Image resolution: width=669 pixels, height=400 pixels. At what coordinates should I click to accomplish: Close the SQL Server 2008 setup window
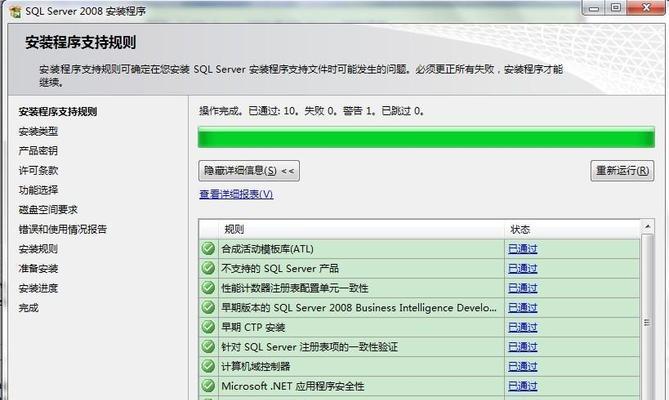646,8
